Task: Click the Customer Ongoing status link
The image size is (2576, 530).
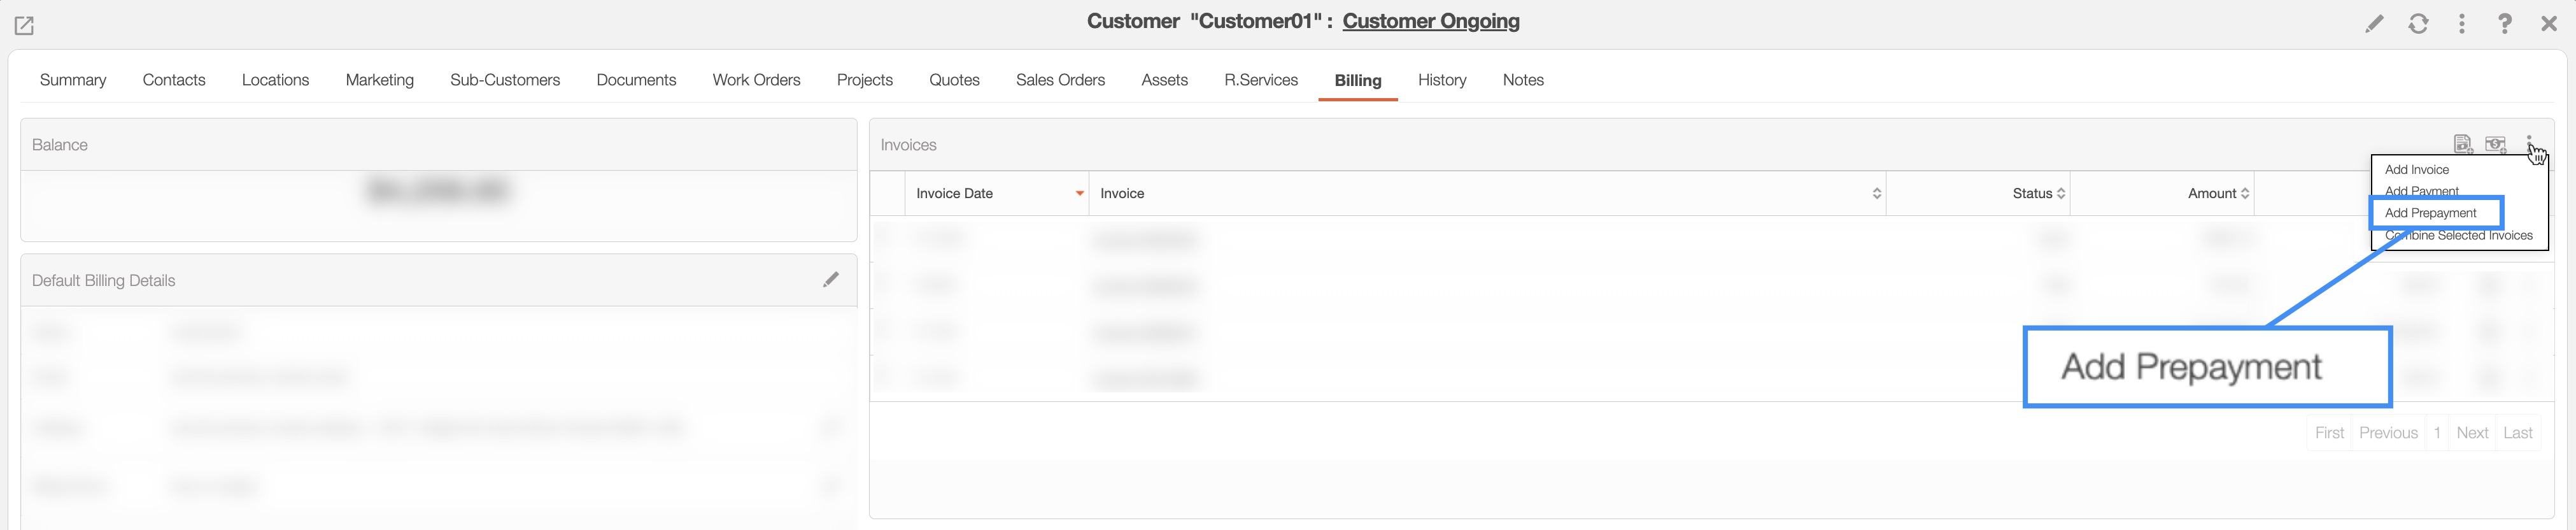Action: 1430,21
